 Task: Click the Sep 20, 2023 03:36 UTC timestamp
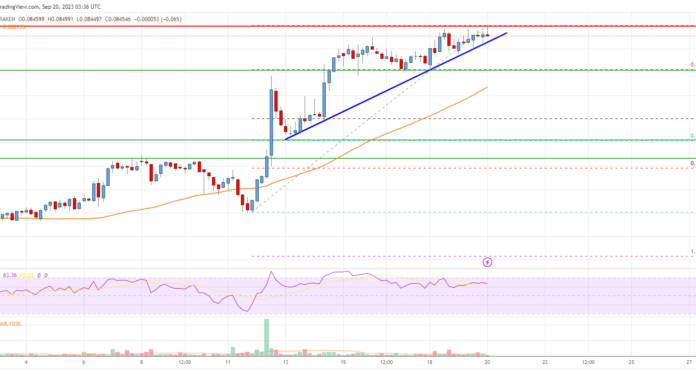(71, 7)
